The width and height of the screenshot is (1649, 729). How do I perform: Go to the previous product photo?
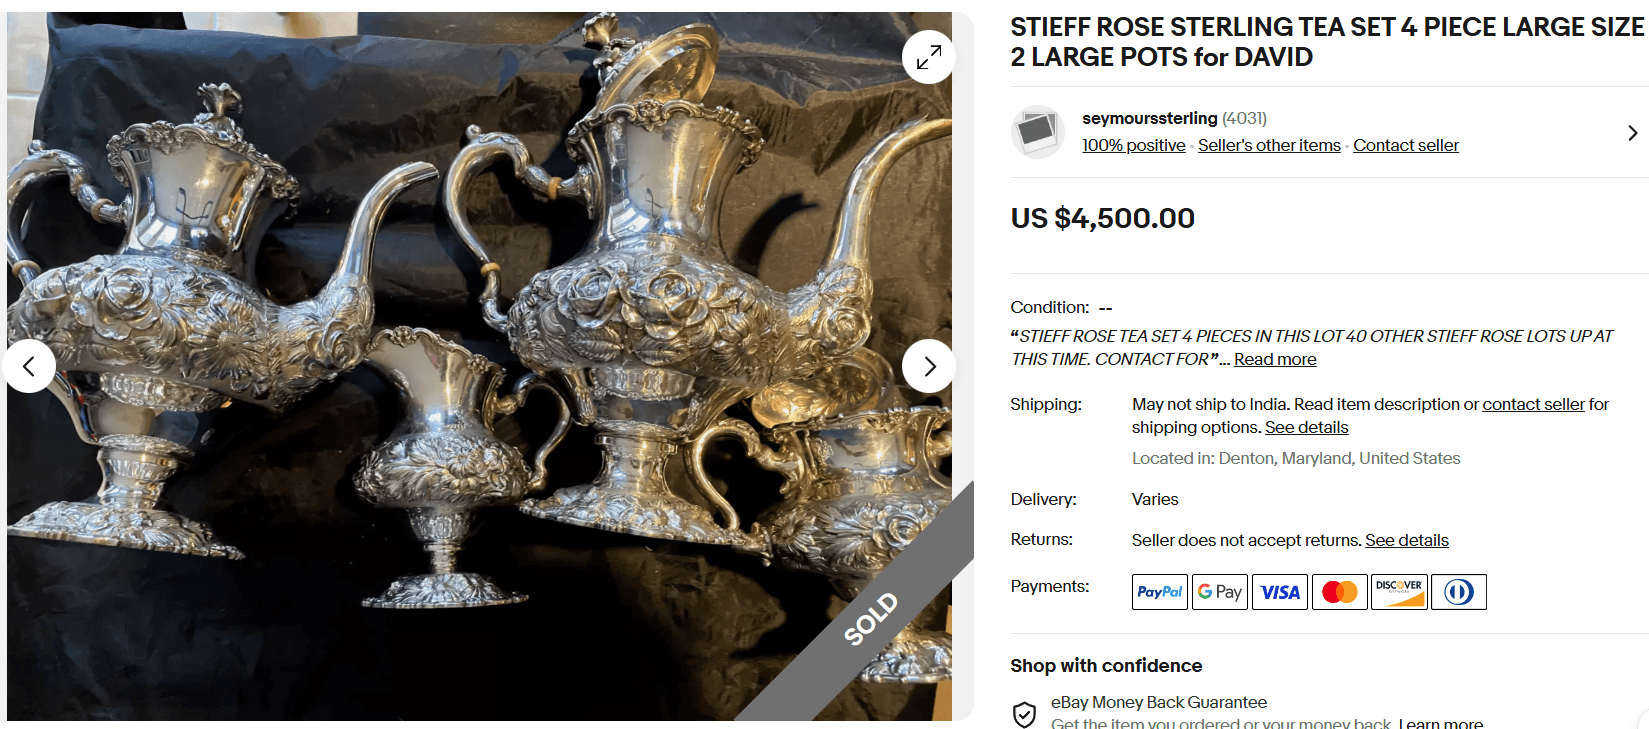pyautogui.click(x=29, y=366)
